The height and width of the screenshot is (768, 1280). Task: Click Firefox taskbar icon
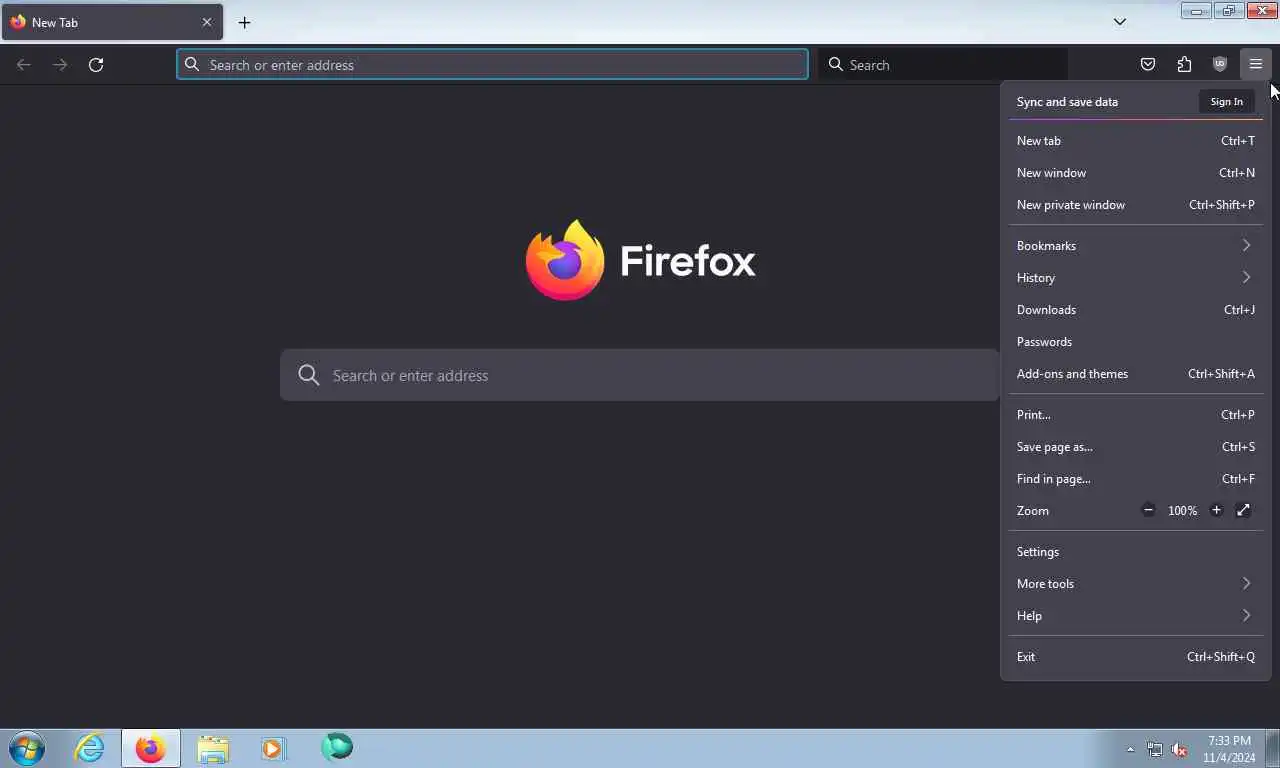[x=151, y=748]
